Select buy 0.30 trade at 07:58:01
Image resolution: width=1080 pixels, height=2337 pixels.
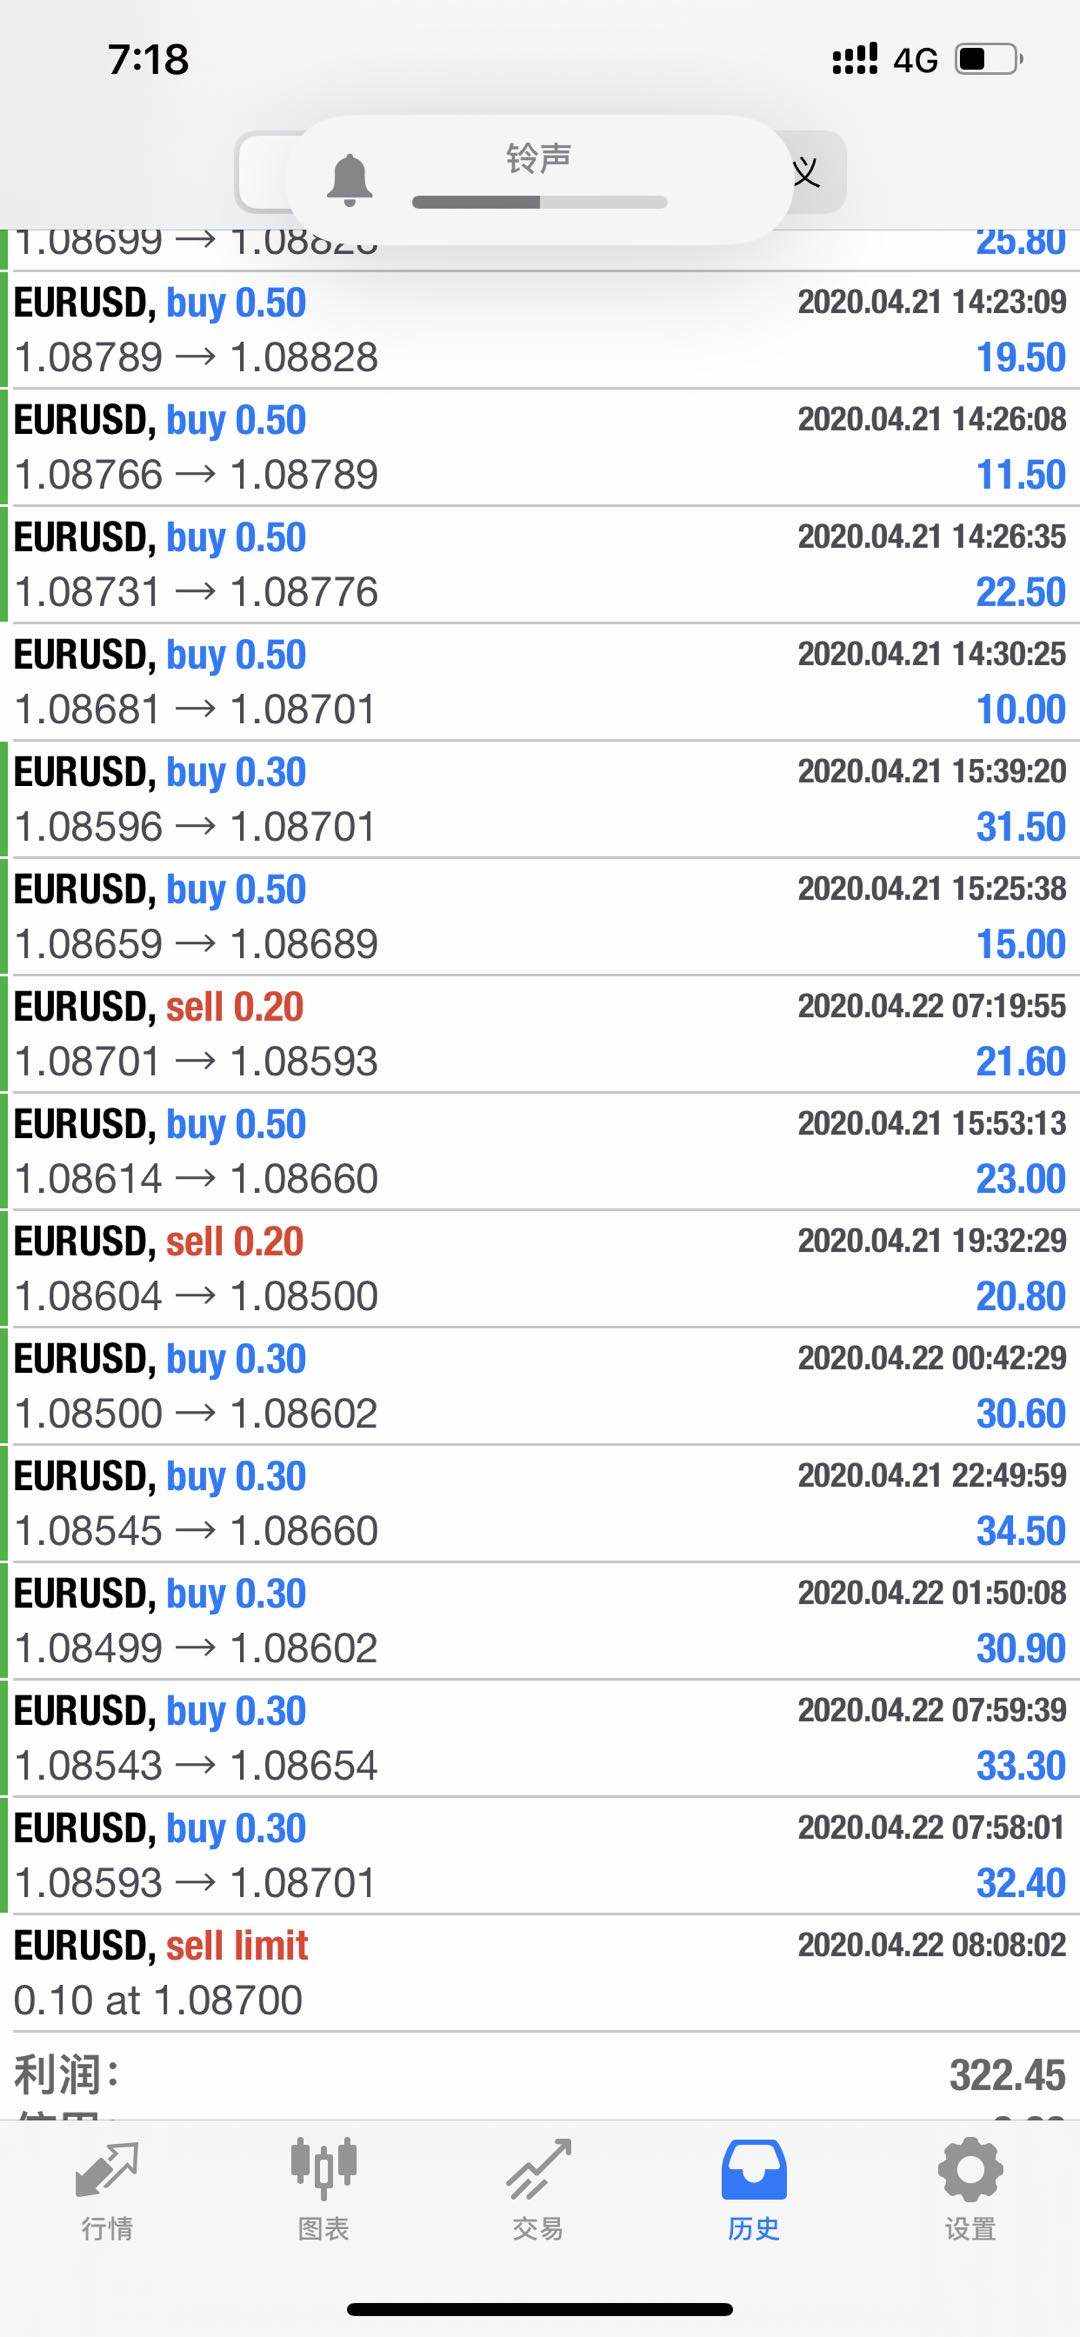(540, 1855)
